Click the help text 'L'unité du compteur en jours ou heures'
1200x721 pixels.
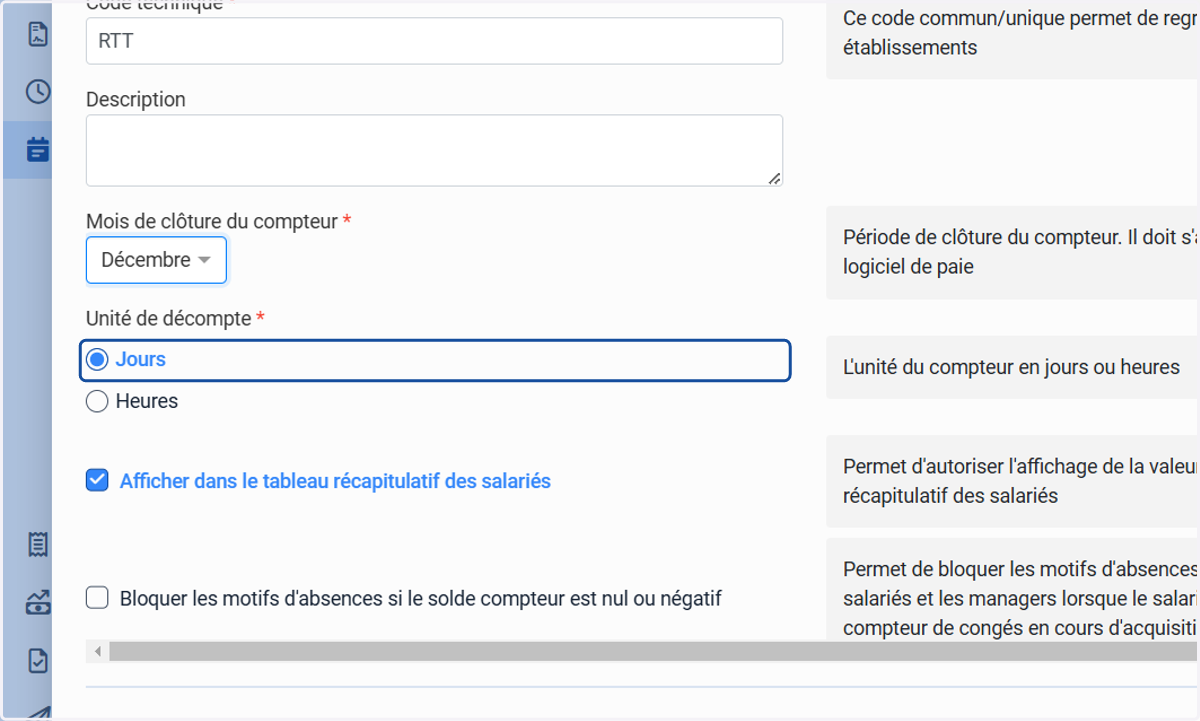pyautogui.click(x=1012, y=368)
